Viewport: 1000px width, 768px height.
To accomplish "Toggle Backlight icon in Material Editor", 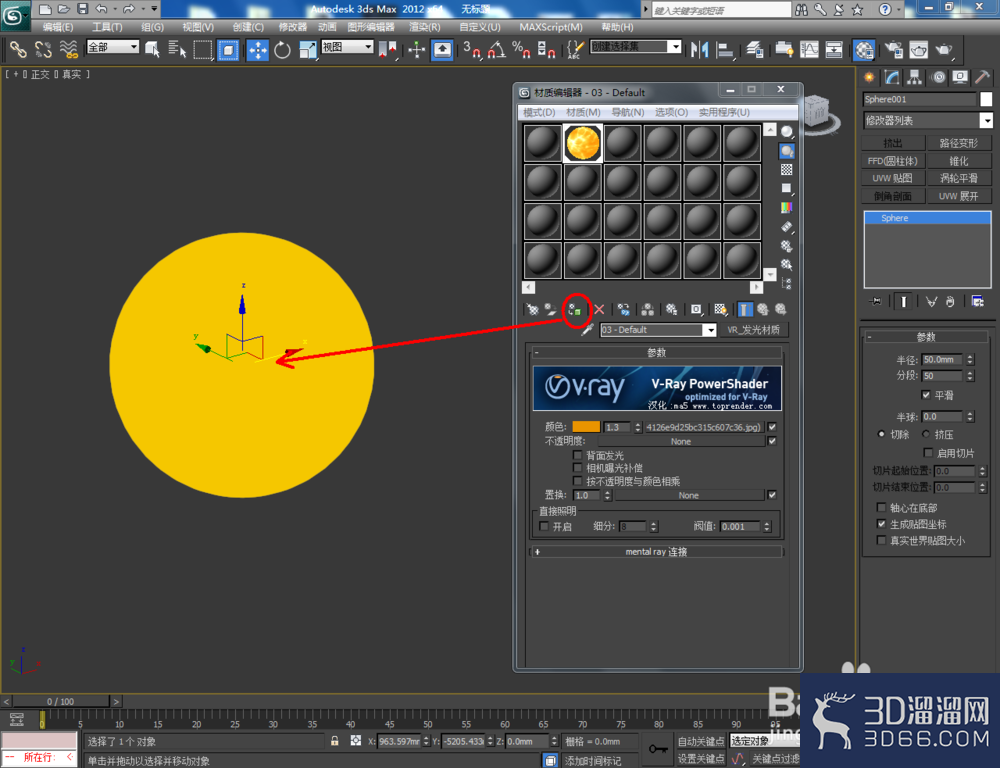I will click(x=787, y=151).
